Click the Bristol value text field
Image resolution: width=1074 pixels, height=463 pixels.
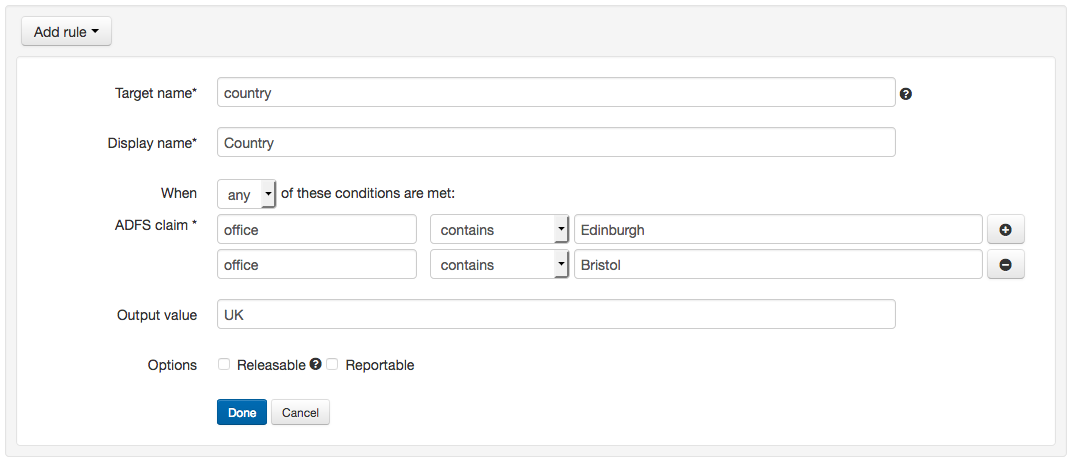click(x=777, y=265)
